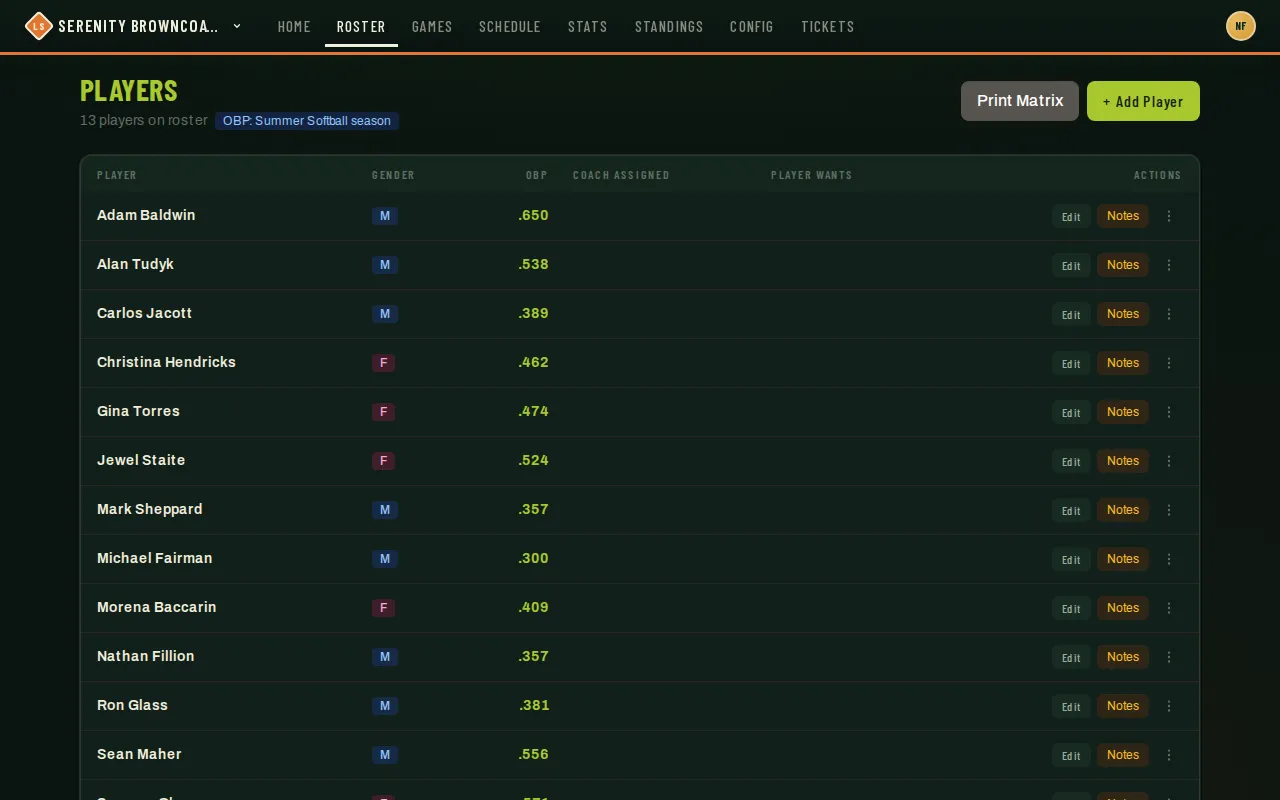Viewport: 1280px width, 800px height.
Task: Open more actions for Alan Tudyk
Action: tap(1169, 265)
